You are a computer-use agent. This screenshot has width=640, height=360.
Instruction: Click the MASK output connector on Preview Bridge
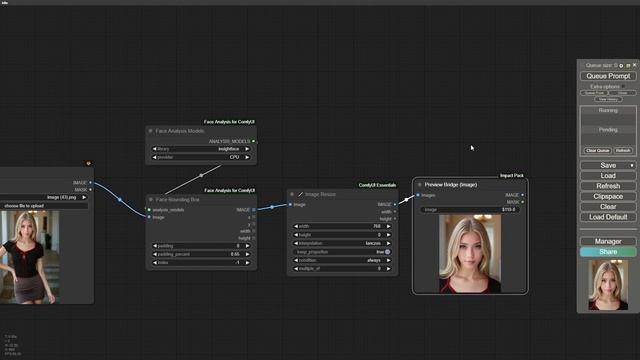coord(522,202)
